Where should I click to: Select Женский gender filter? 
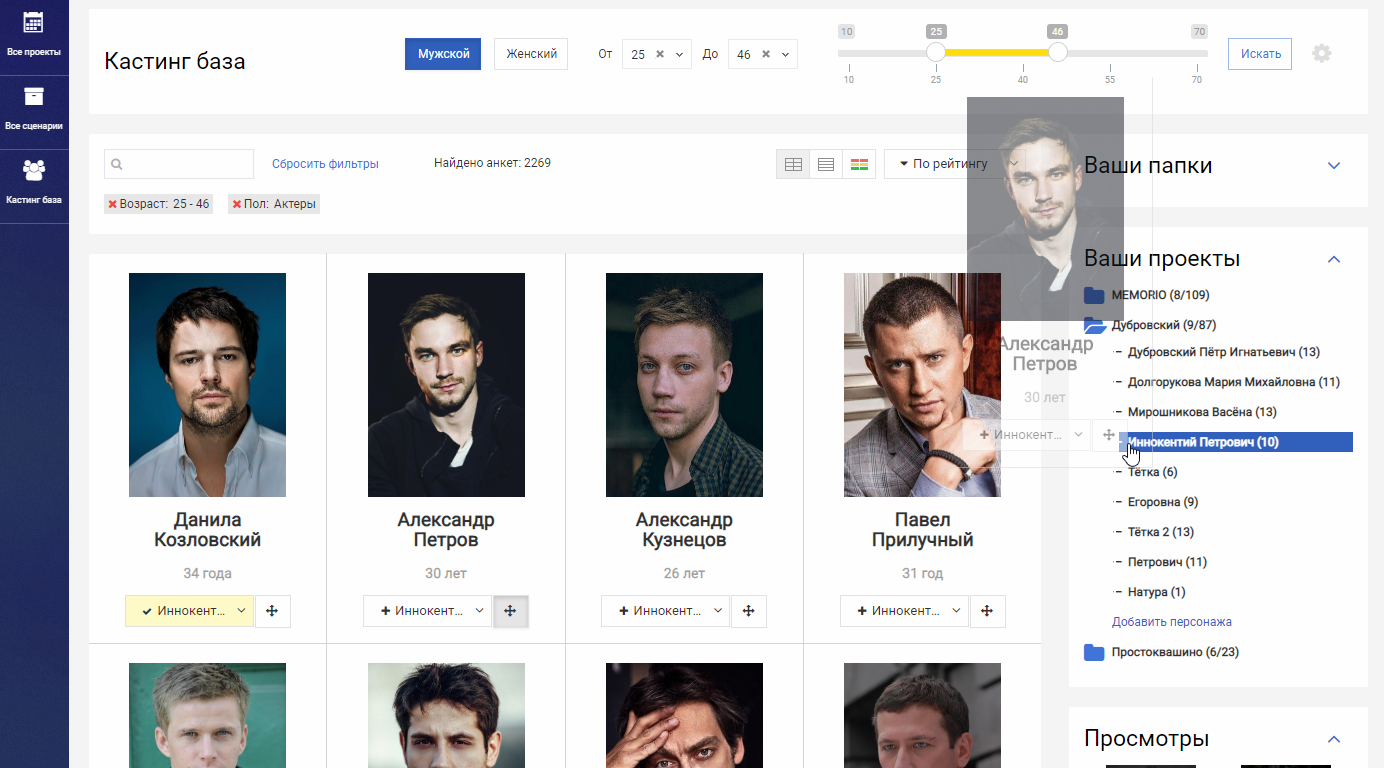pos(531,54)
